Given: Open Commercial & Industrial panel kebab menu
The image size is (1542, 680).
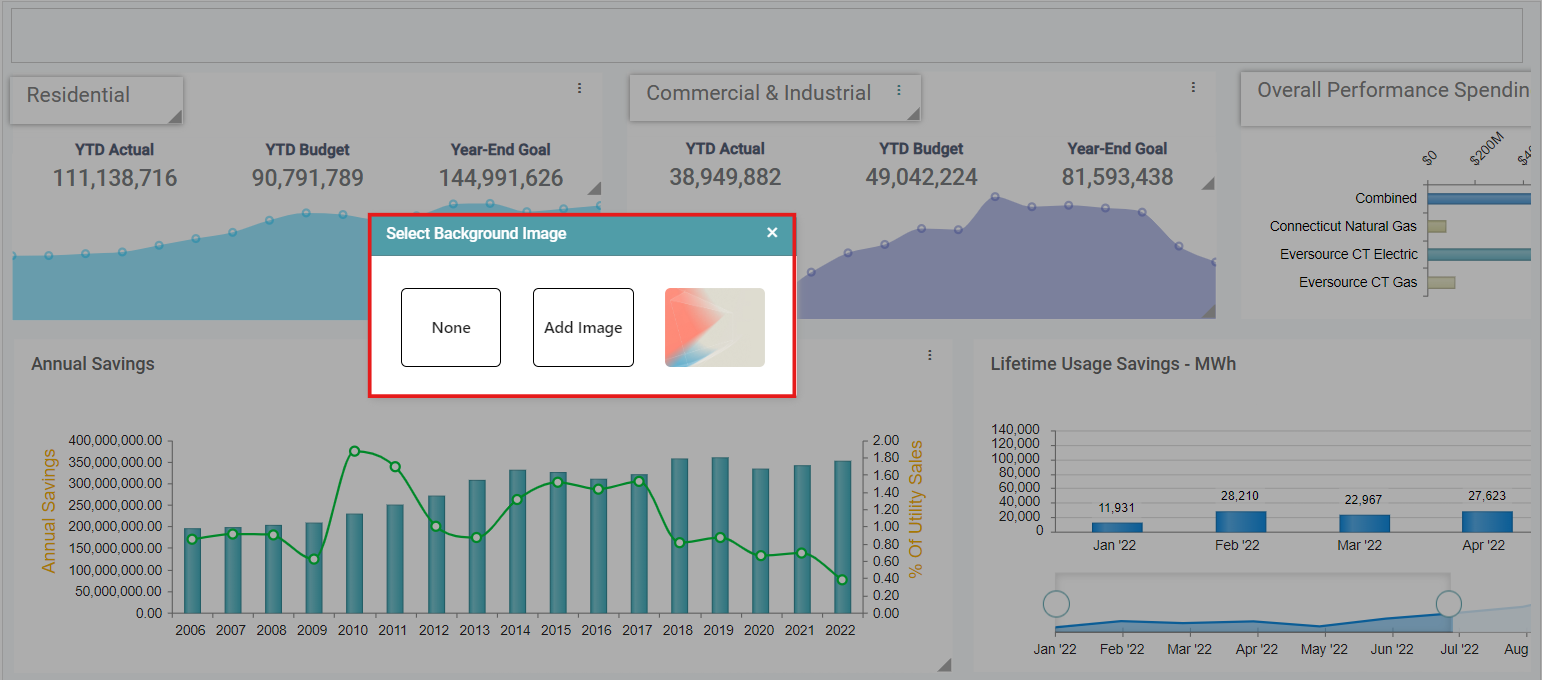Looking at the screenshot, I should coord(1193,87).
